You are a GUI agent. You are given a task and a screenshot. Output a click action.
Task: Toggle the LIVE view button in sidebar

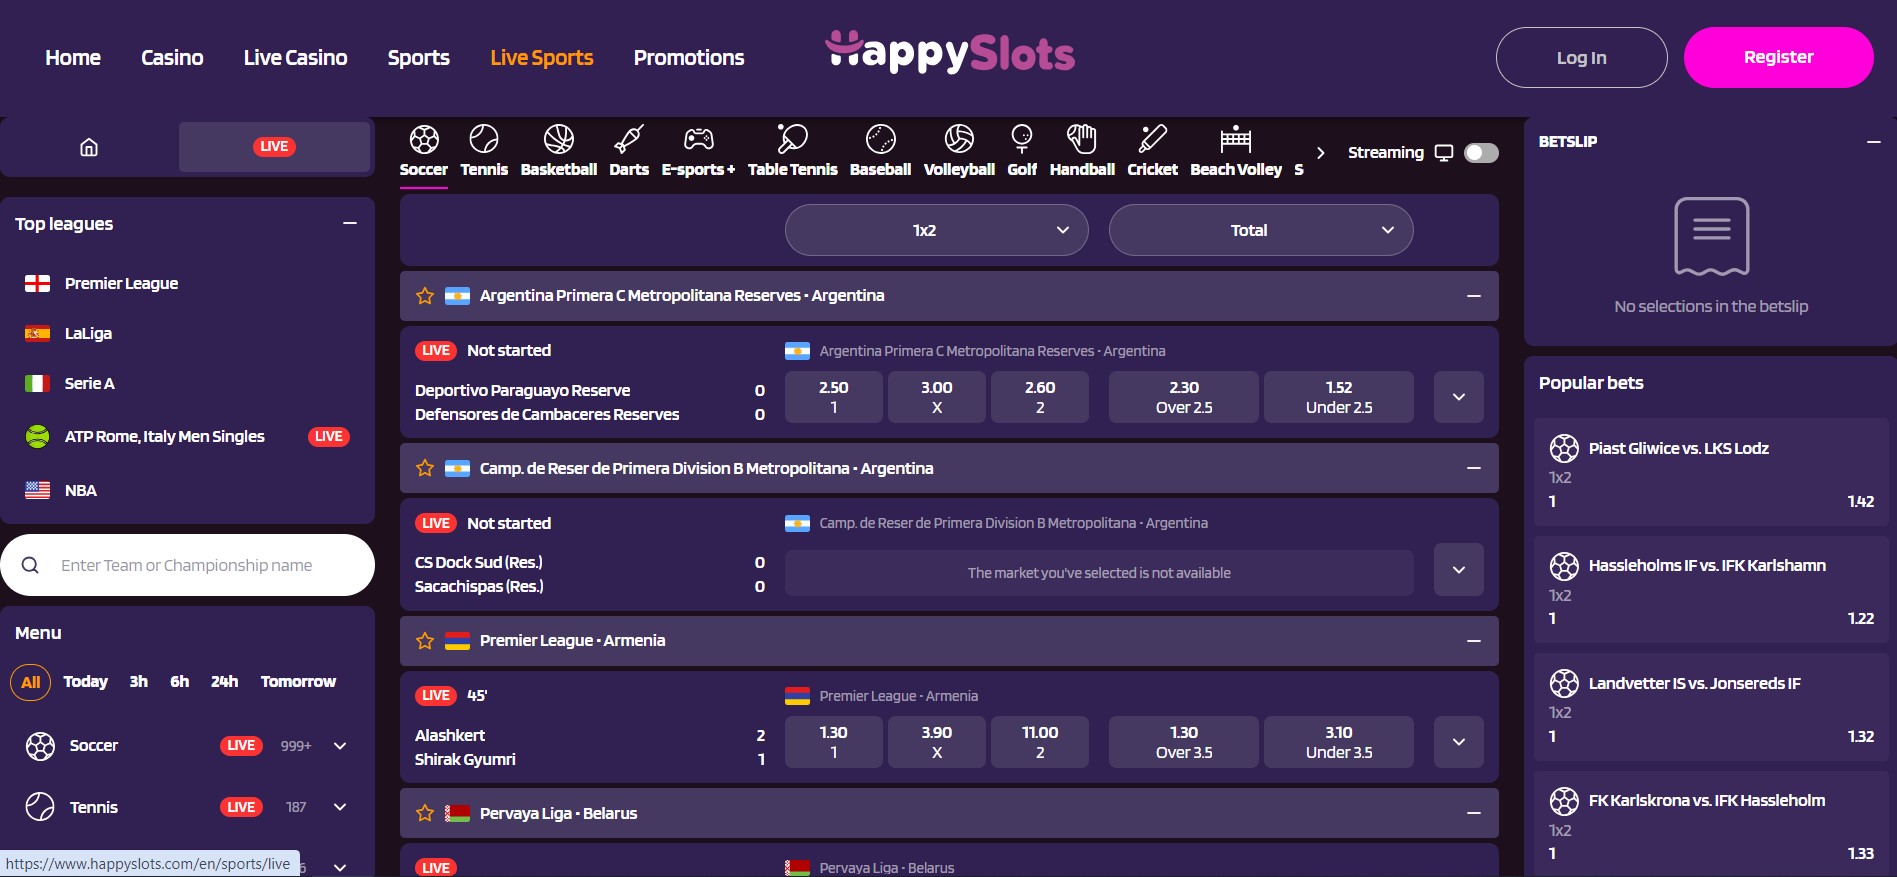pos(274,147)
